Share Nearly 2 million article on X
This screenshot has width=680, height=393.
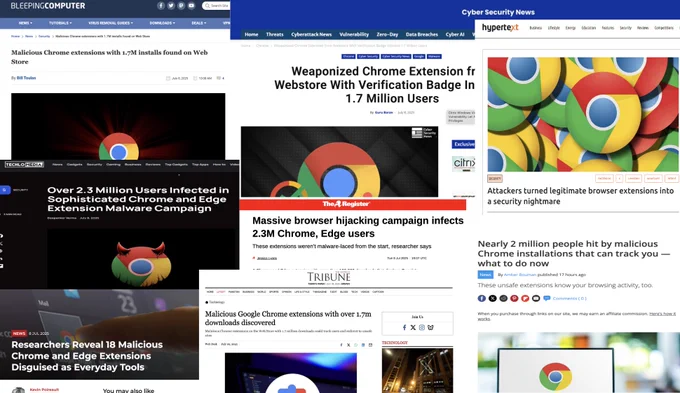(x=492, y=298)
